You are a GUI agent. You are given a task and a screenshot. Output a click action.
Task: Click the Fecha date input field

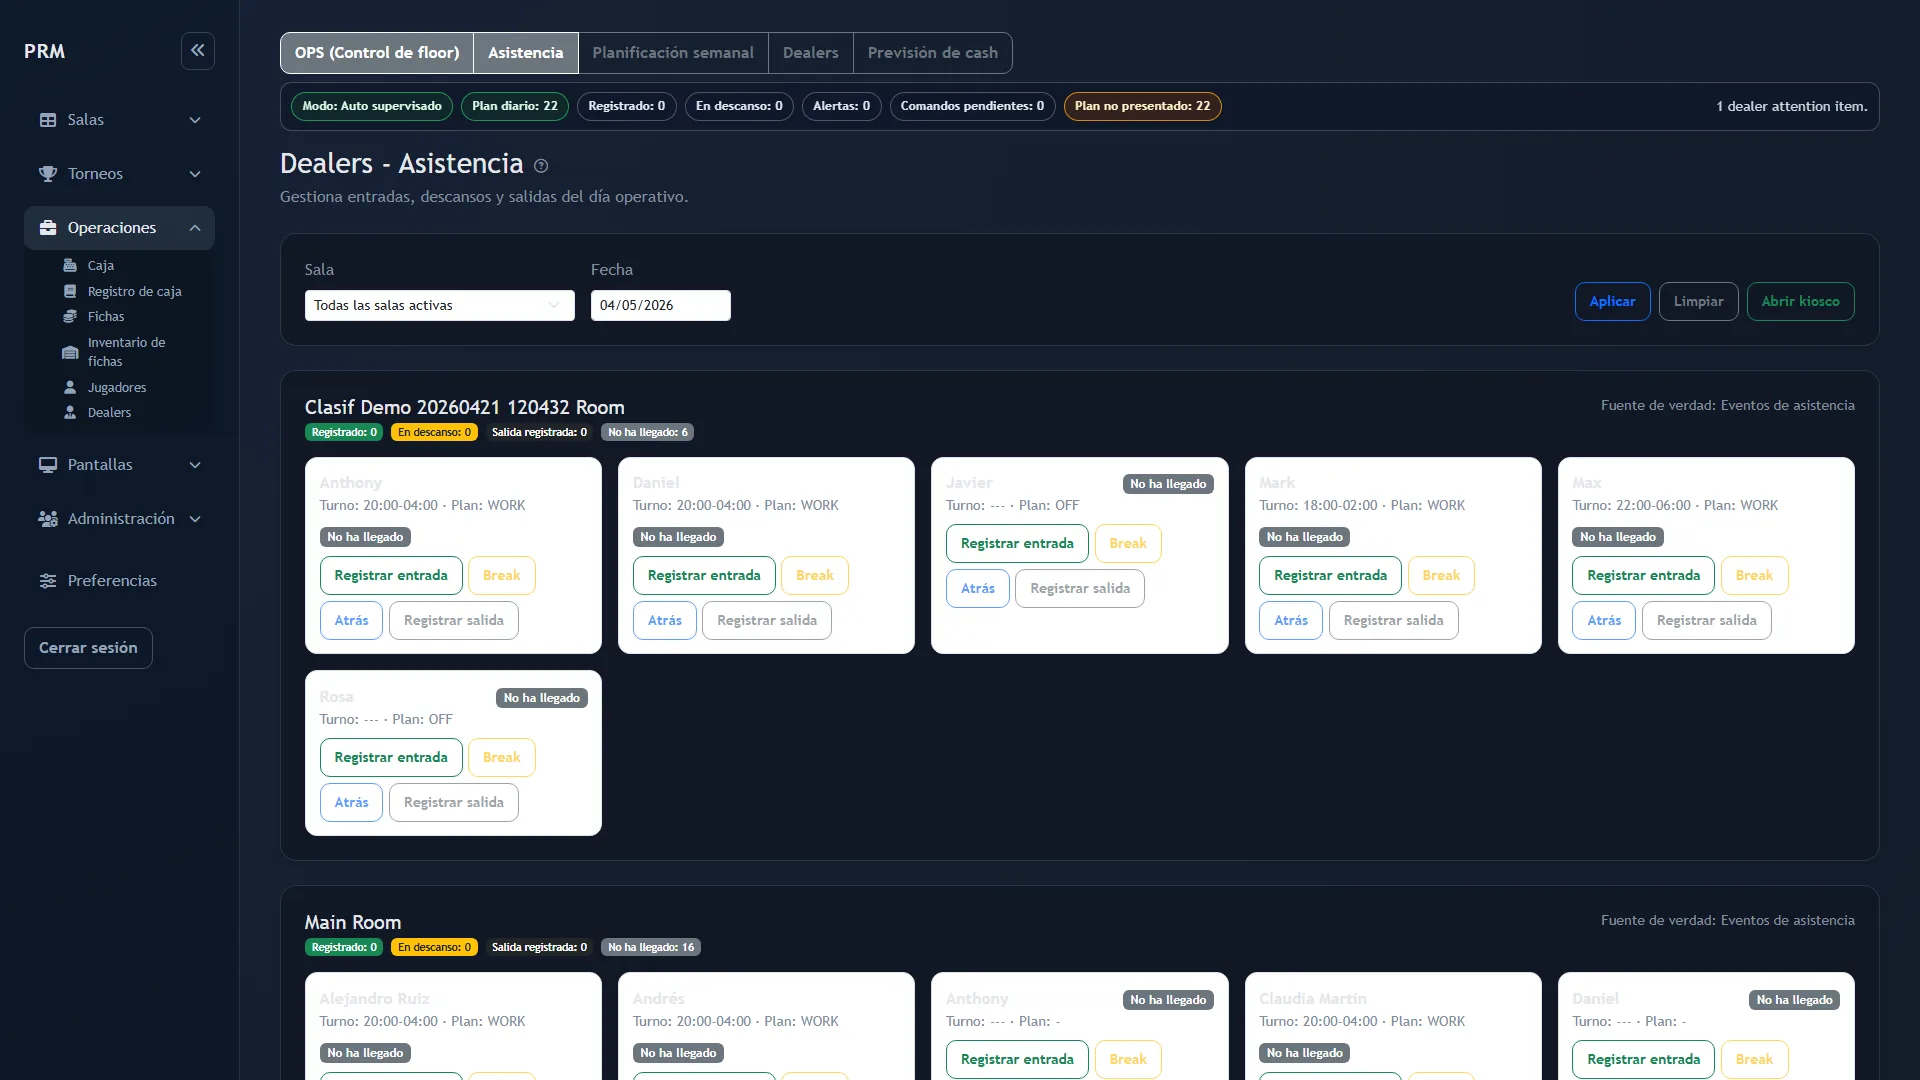pyautogui.click(x=660, y=305)
